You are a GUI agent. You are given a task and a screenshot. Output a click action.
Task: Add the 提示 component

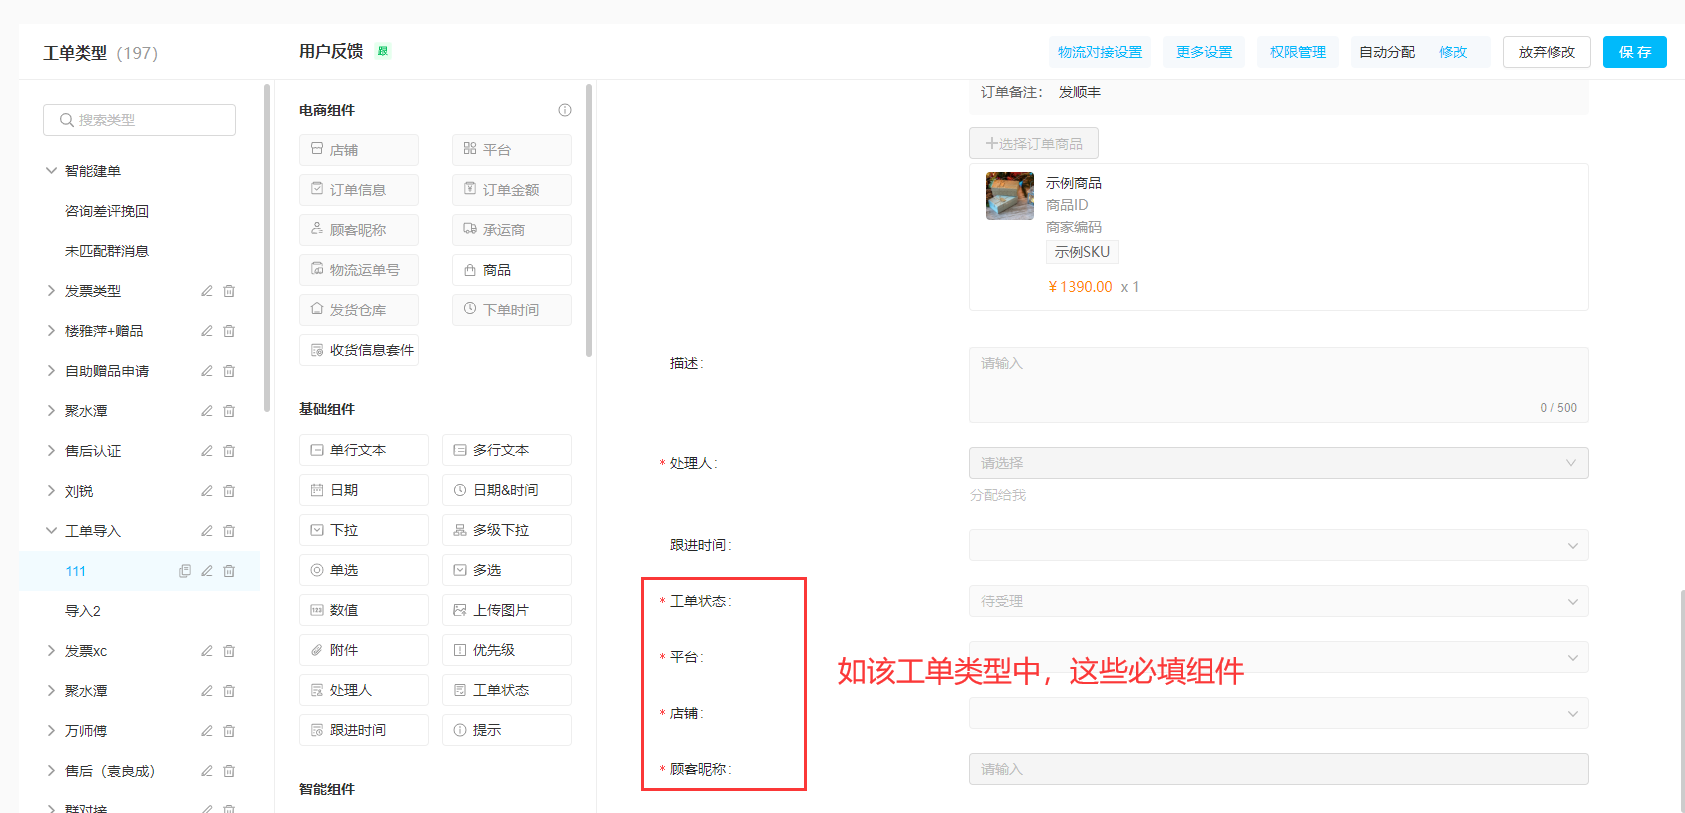click(507, 730)
